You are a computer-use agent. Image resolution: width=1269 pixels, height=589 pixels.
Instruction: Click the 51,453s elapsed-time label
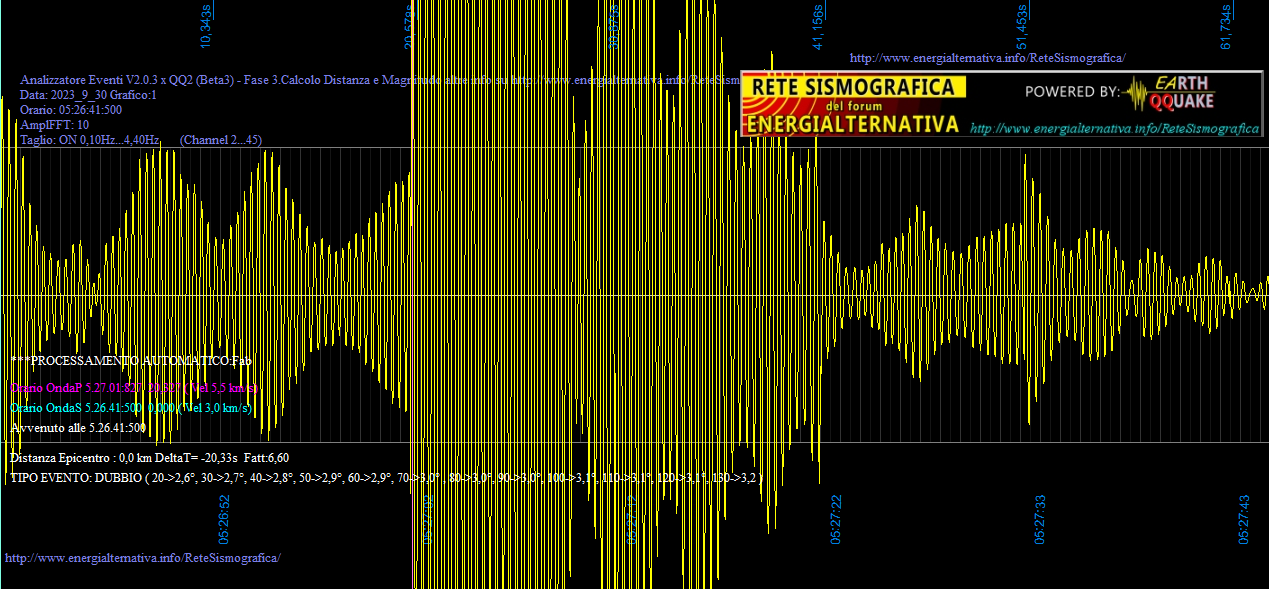click(1022, 26)
